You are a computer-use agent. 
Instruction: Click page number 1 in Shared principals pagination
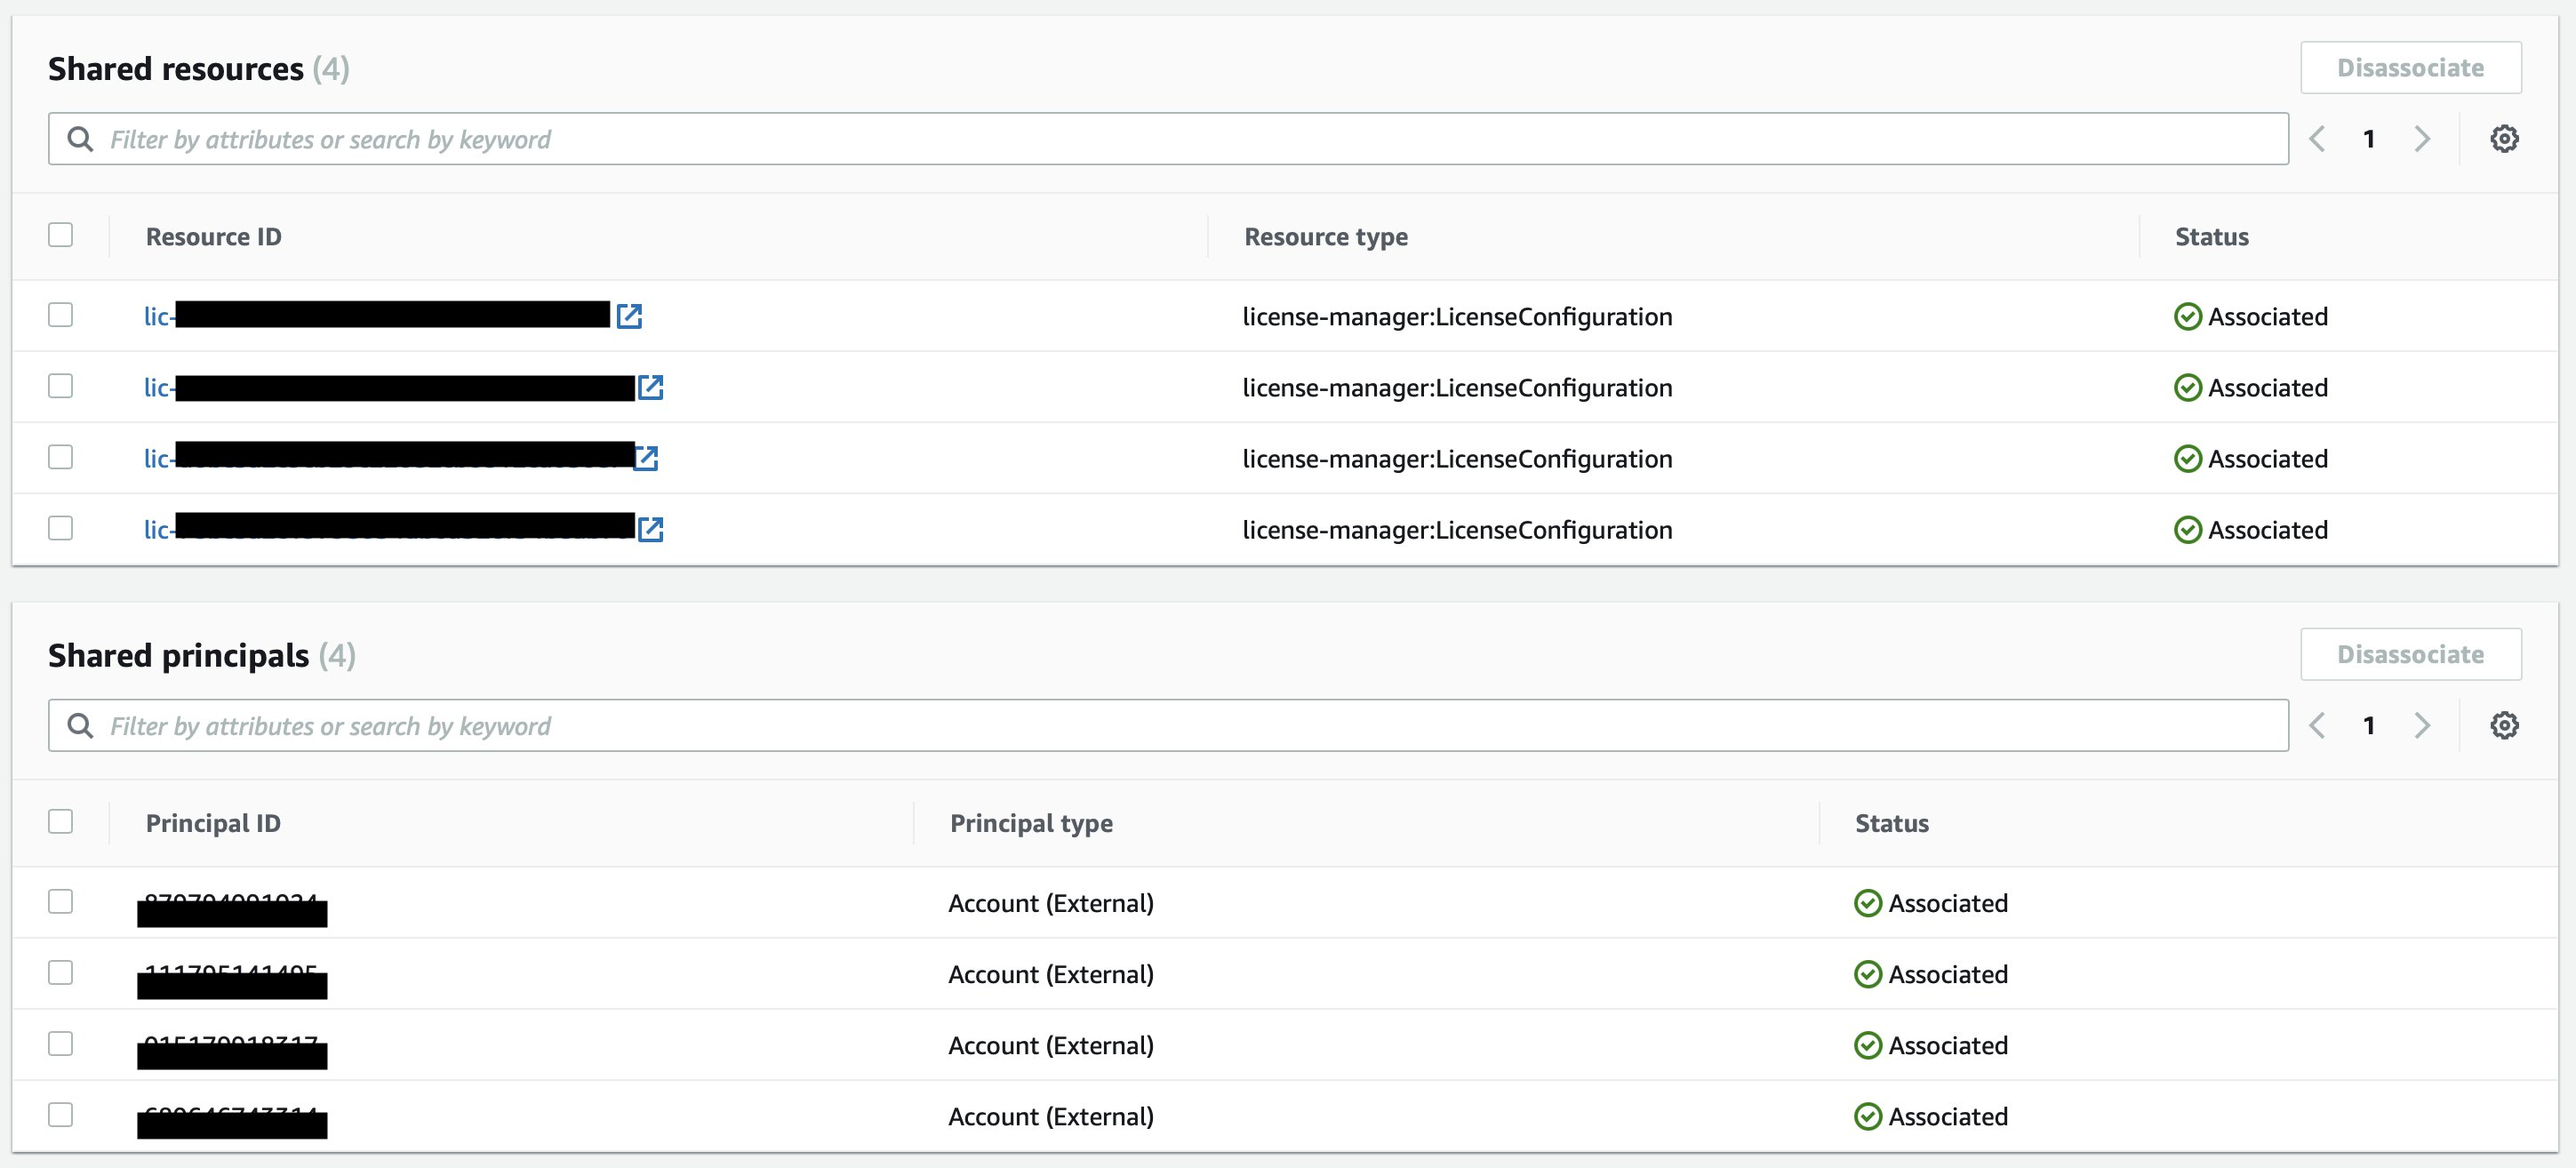(x=2369, y=725)
